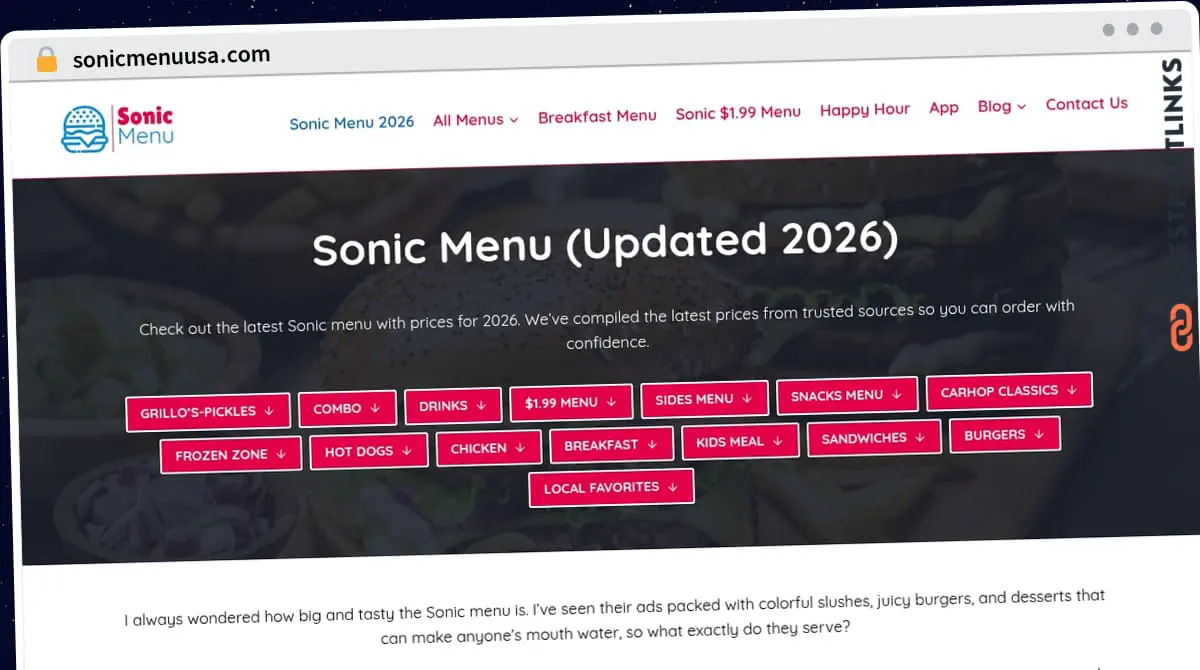Open the Breakfast Menu nav link
This screenshot has height=670, width=1200.
(x=597, y=116)
